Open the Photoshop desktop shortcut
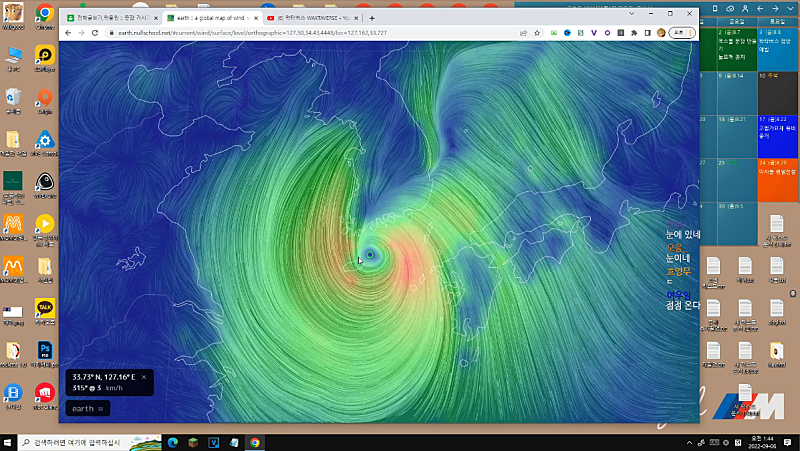This screenshot has width=800, height=451. click(x=44, y=351)
